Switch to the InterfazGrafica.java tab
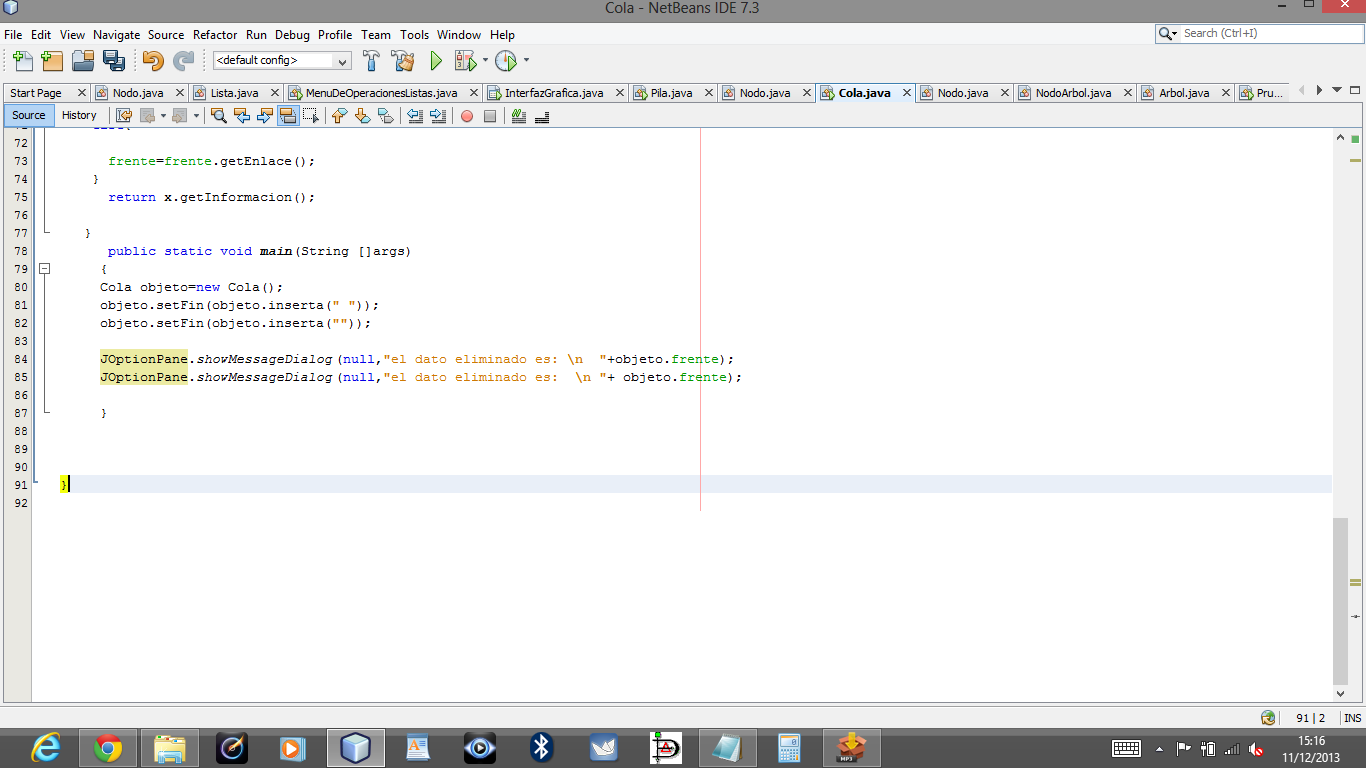This screenshot has width=1366, height=768. [x=554, y=93]
